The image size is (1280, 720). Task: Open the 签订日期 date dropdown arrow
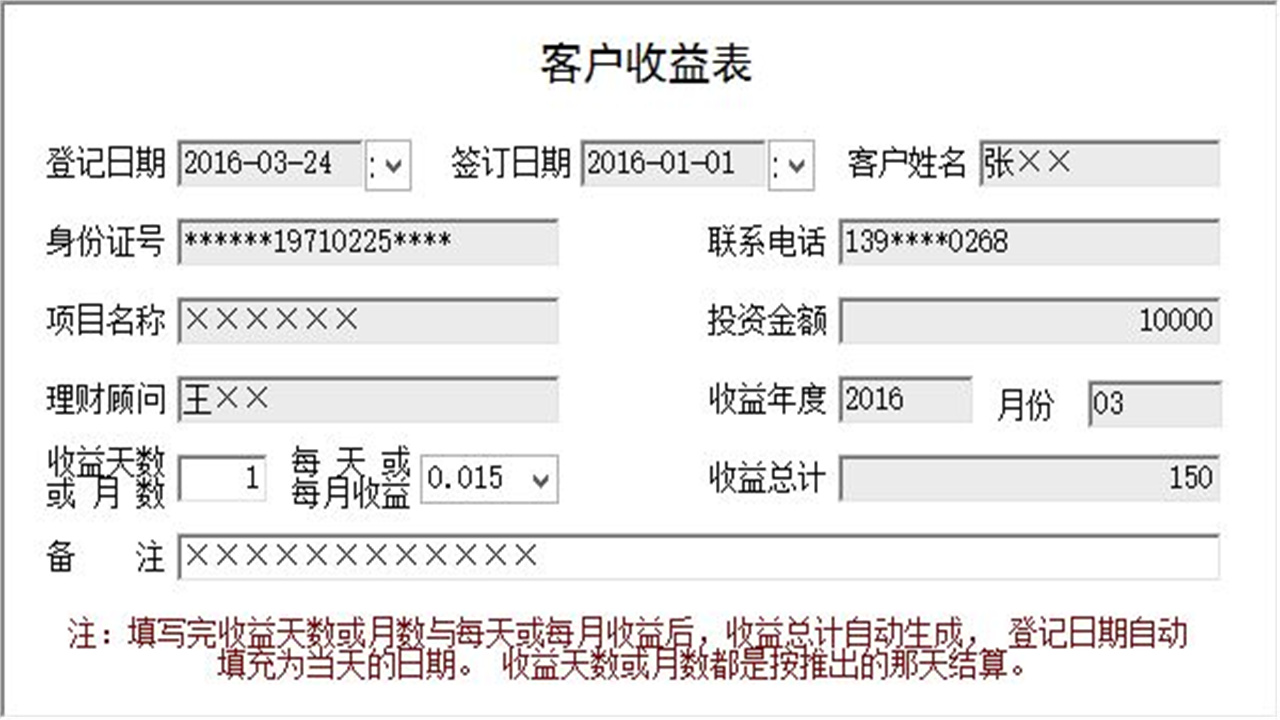(793, 166)
